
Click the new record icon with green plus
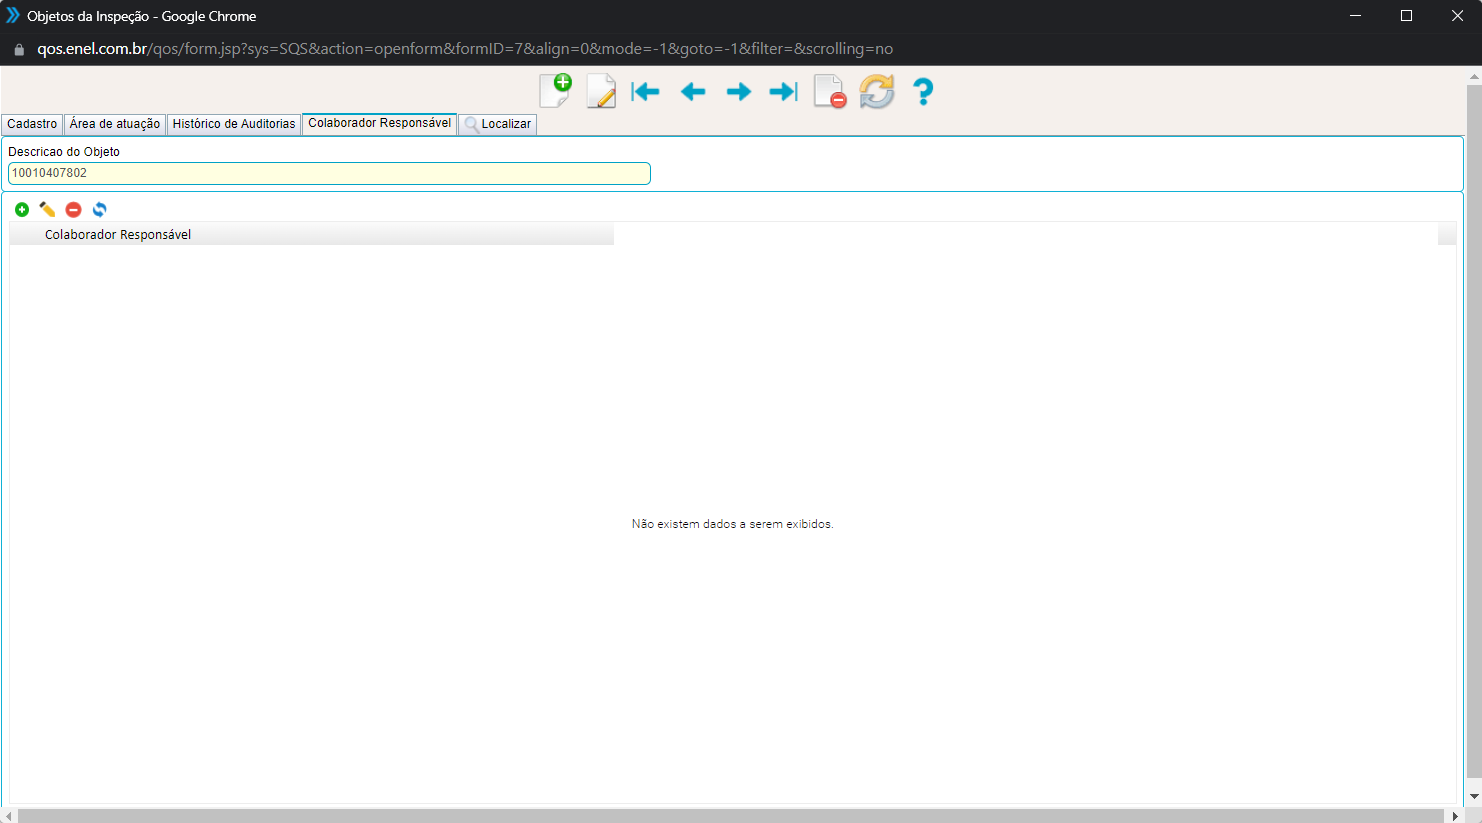click(555, 91)
